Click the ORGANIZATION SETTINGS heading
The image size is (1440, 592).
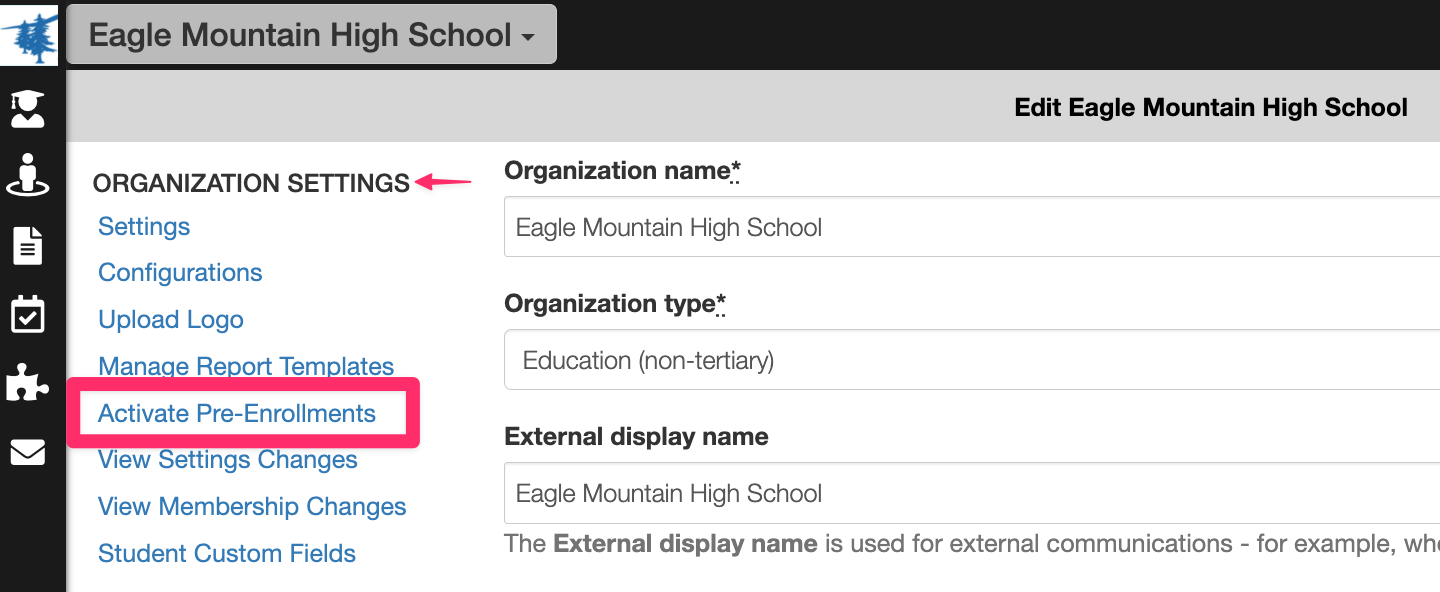coord(251,183)
